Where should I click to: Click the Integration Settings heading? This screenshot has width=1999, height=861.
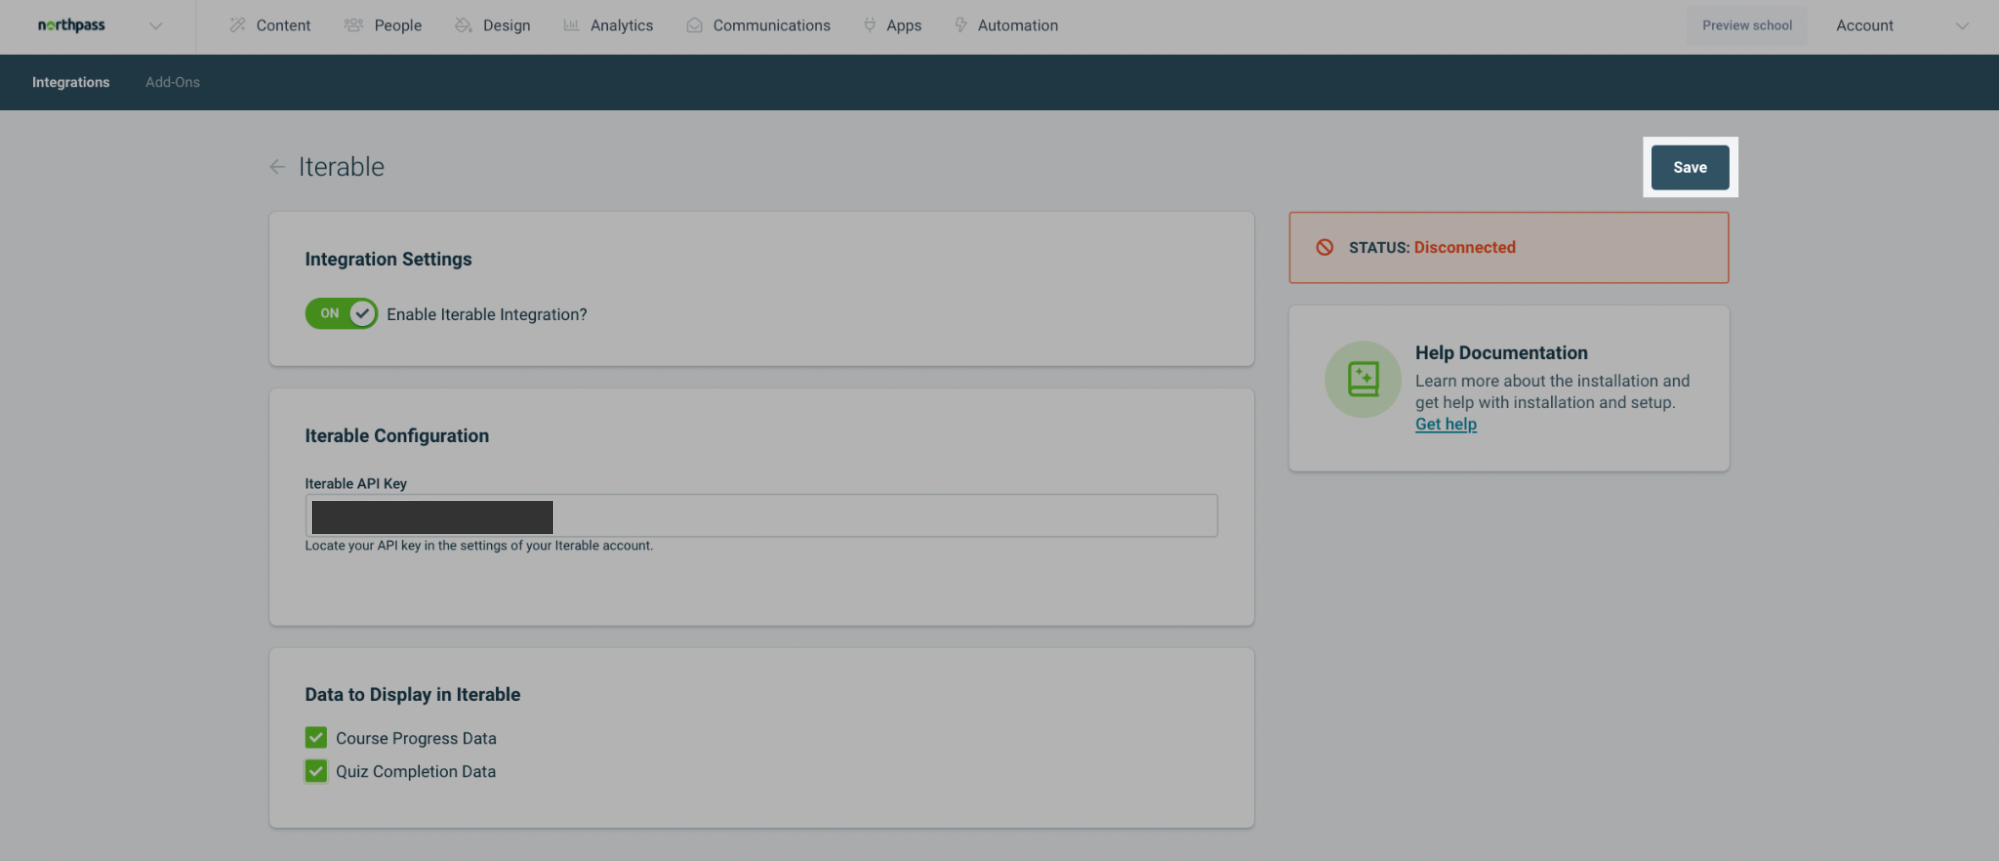click(388, 259)
